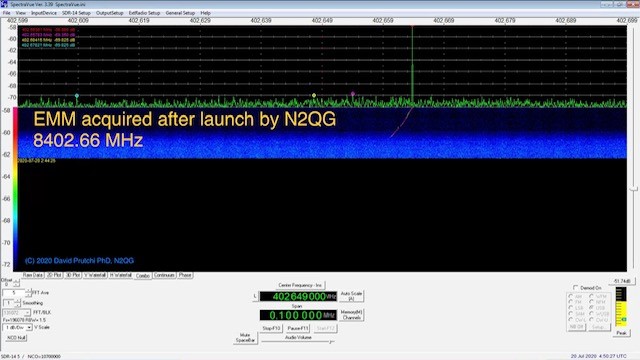The width and height of the screenshot is (640, 360).
Task: Open the Help menu
Action: 205,13
